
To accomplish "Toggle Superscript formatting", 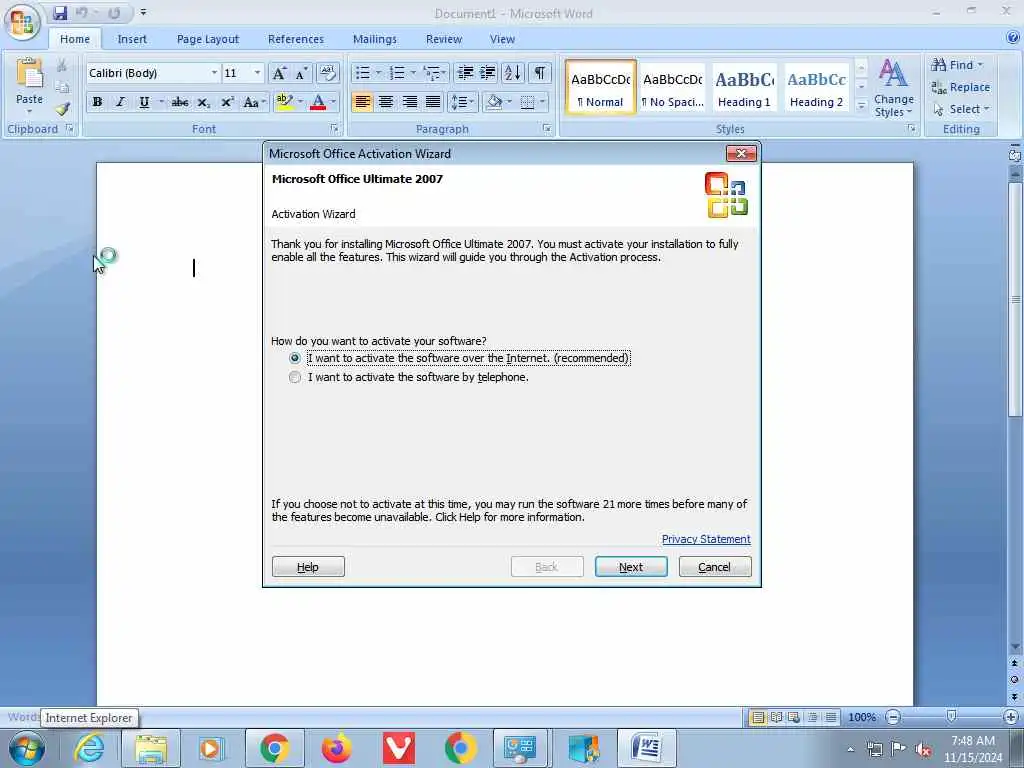I will point(227,102).
